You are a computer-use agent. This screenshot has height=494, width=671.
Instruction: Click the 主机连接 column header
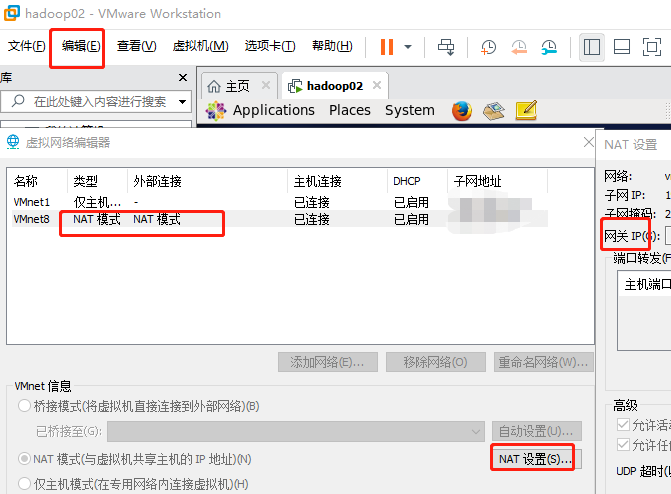click(x=338, y=182)
